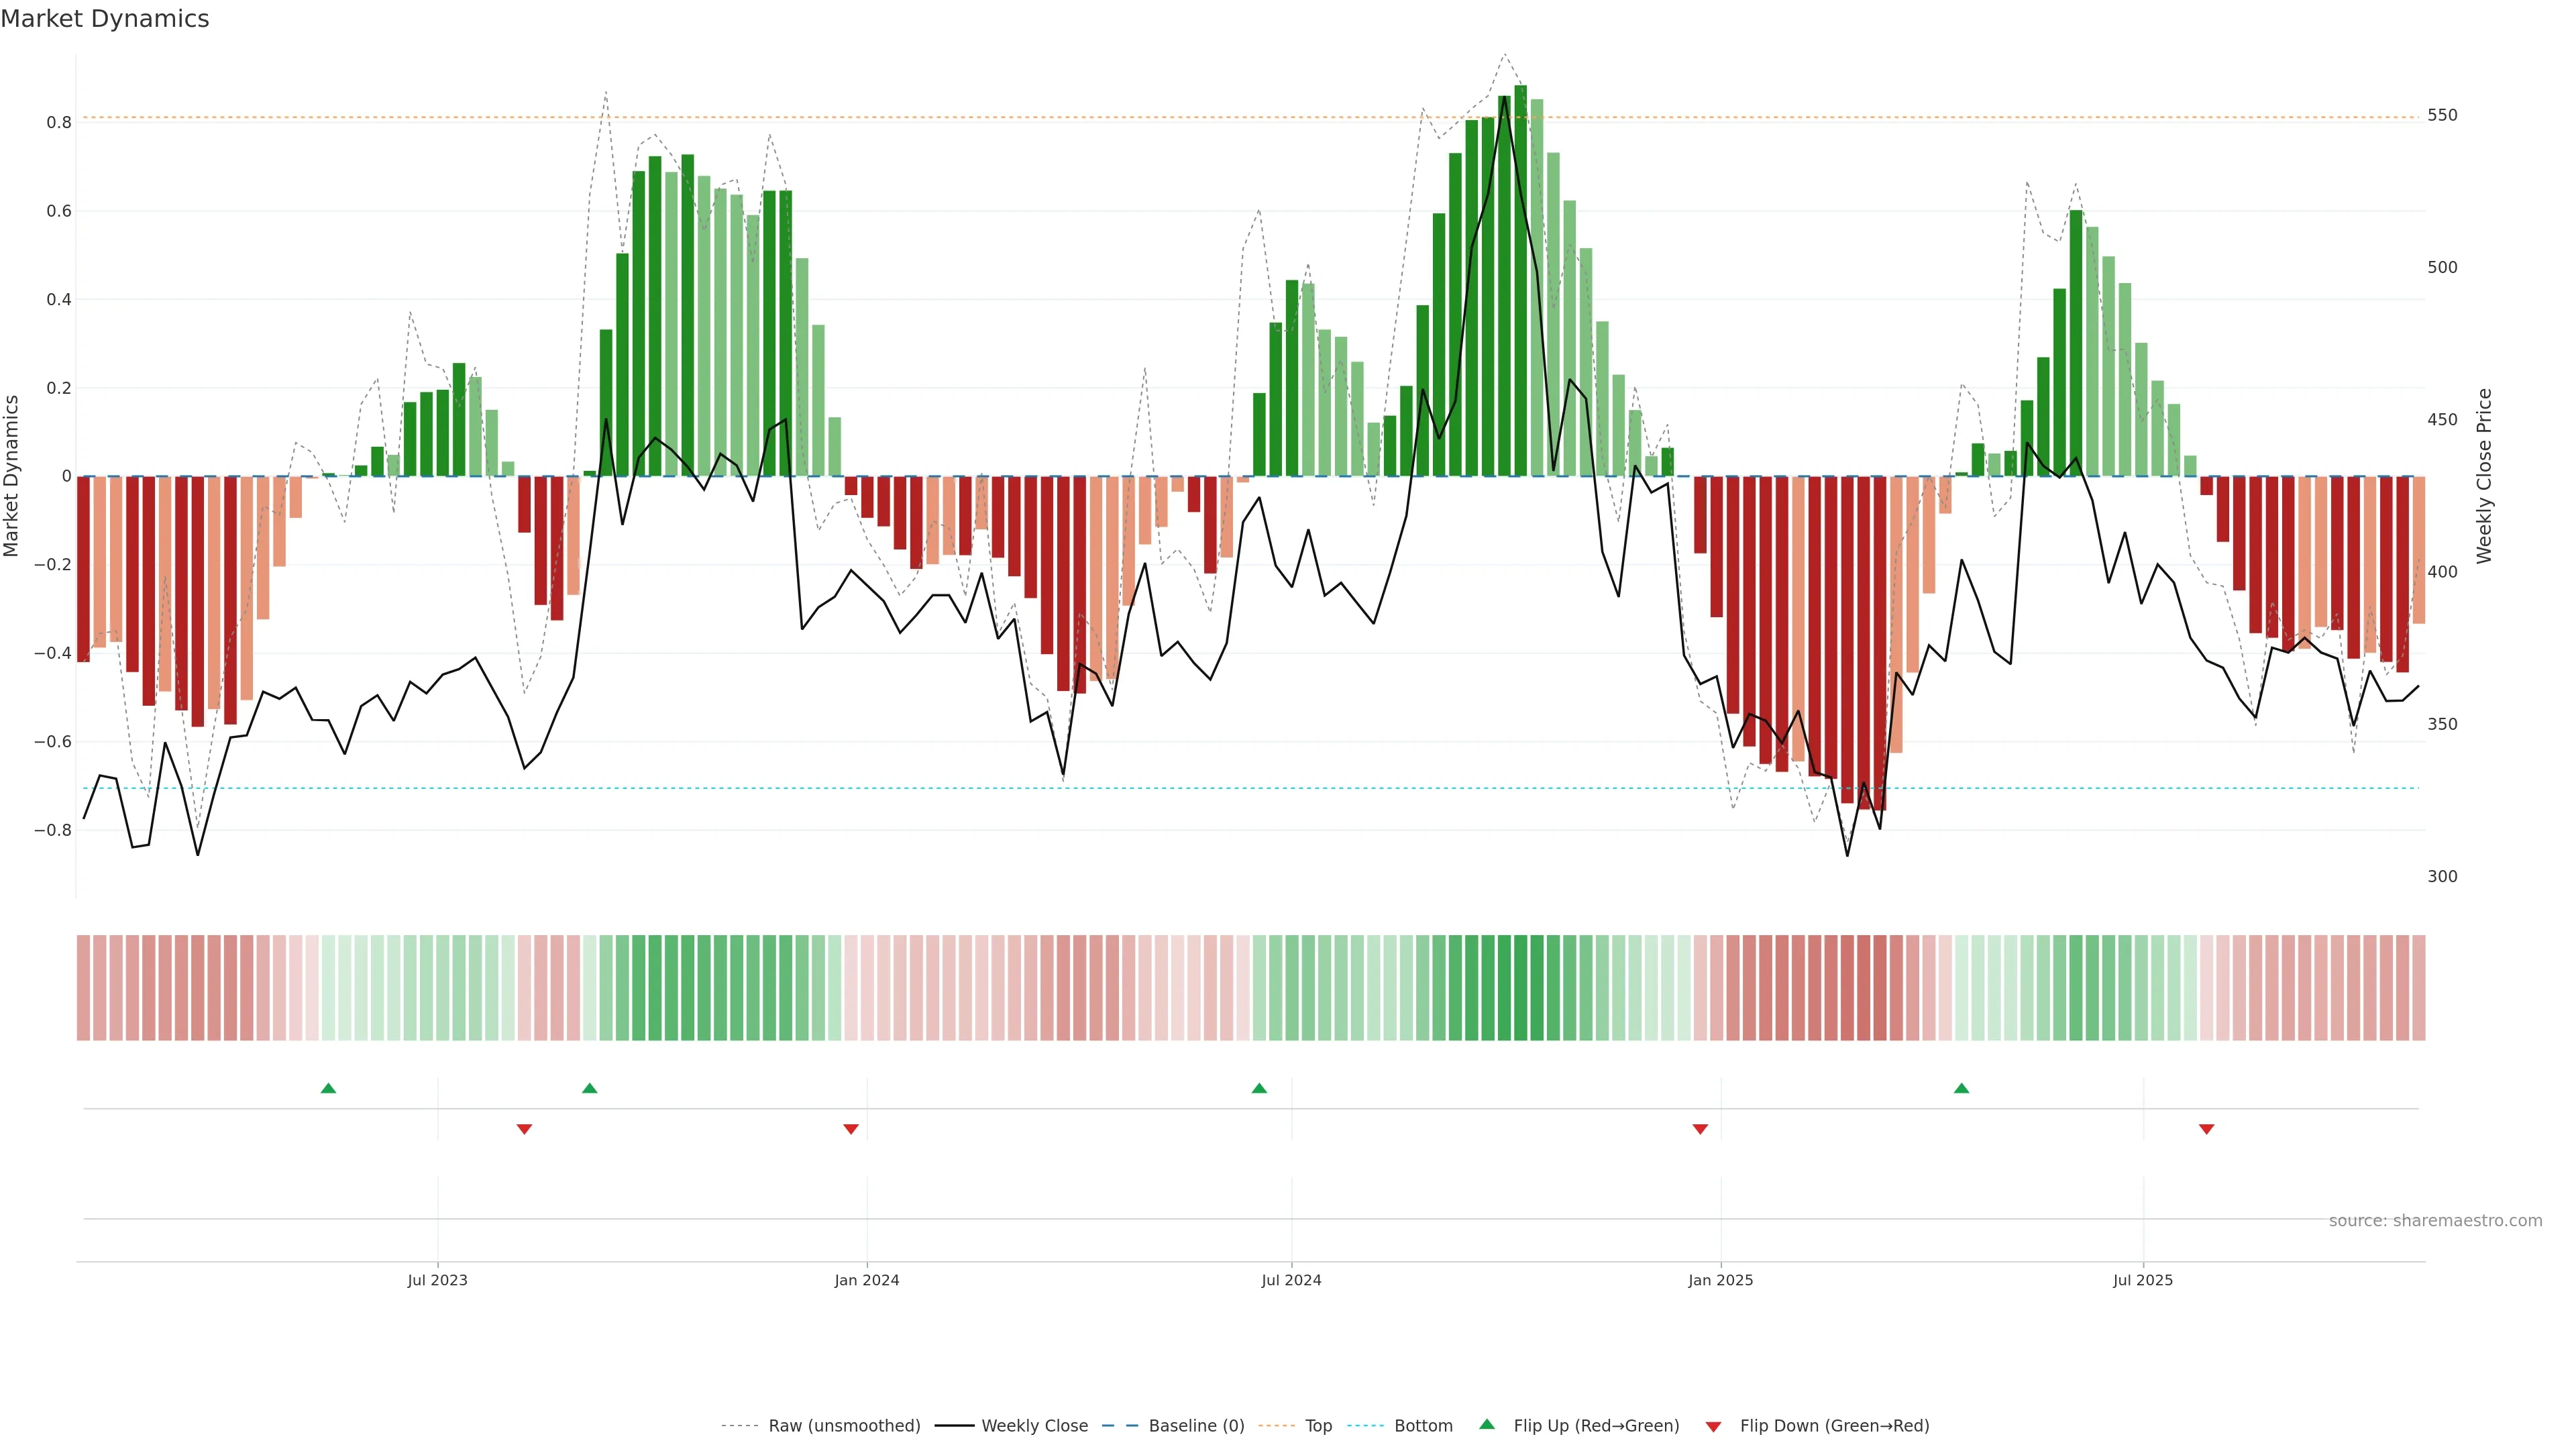
Task: Click the source: sharemaestro.com text
Action: click(x=2435, y=1221)
